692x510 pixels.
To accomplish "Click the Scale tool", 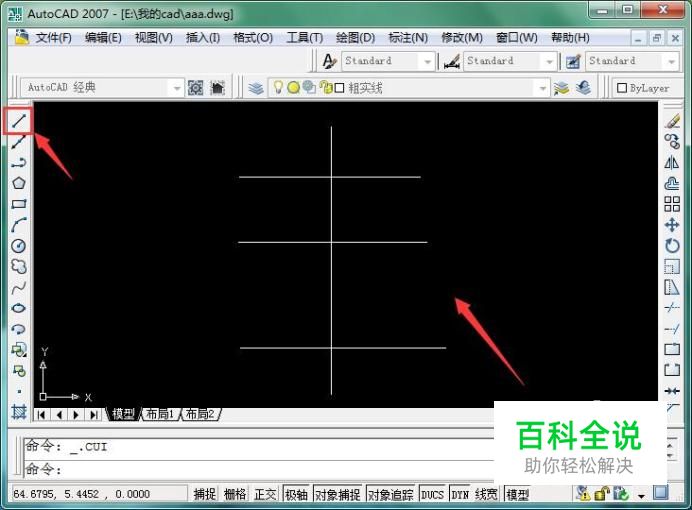I will coord(672,266).
